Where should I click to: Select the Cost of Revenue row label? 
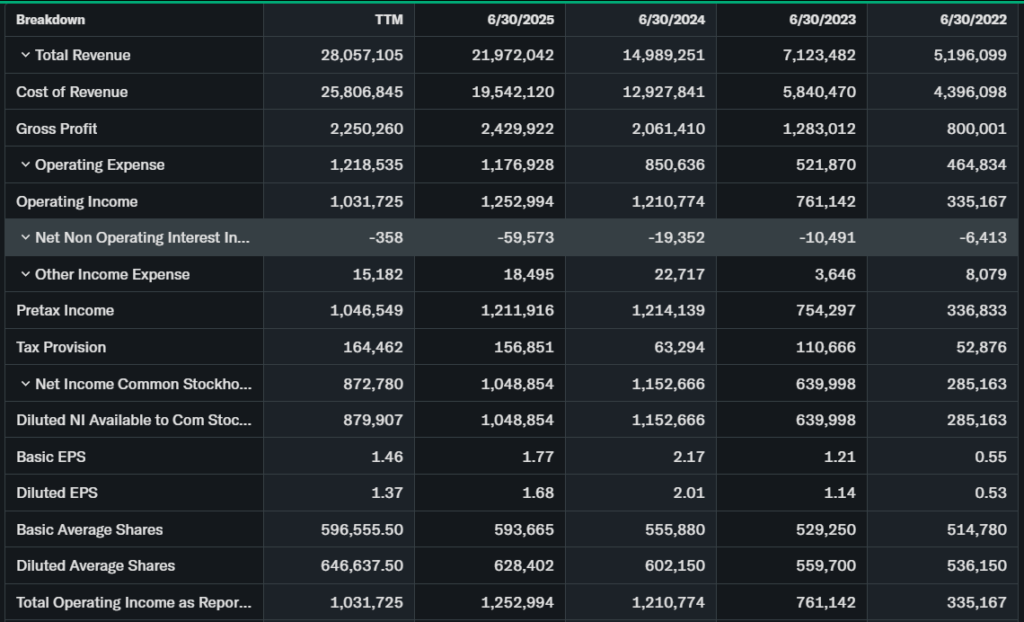(x=72, y=92)
